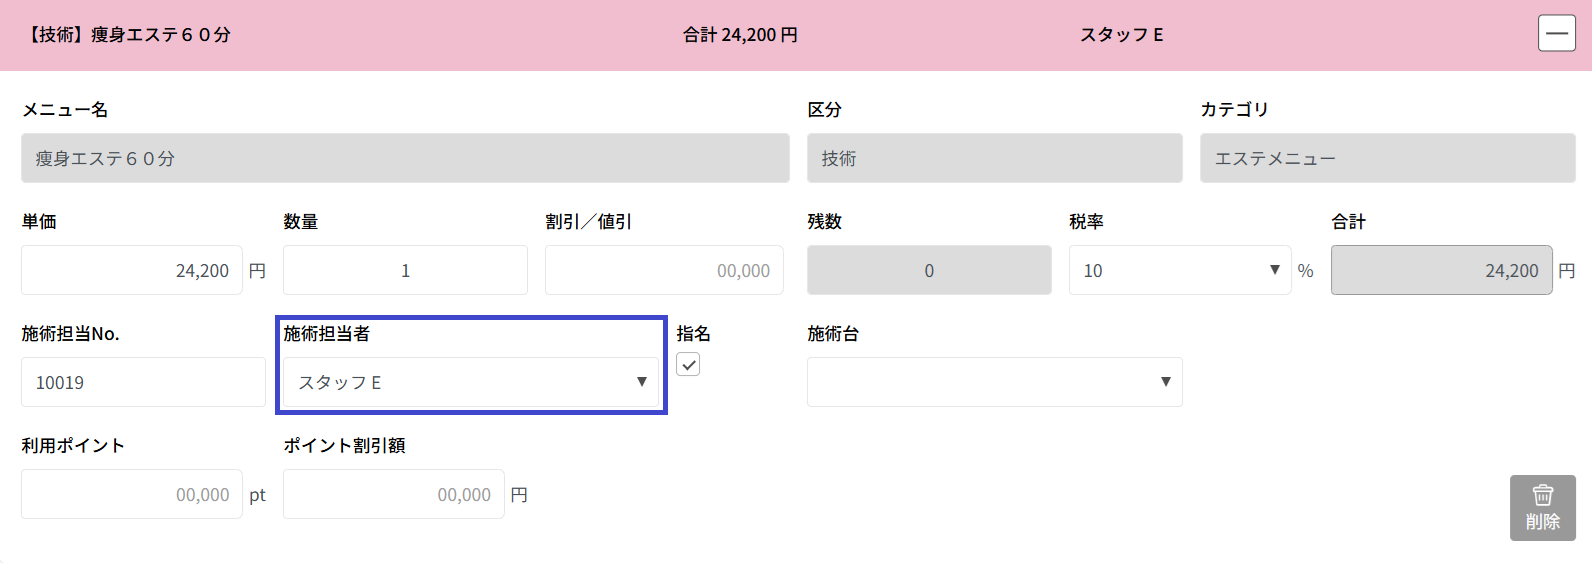
Task: Click the 施術担当No. input field
Action: 143,382
